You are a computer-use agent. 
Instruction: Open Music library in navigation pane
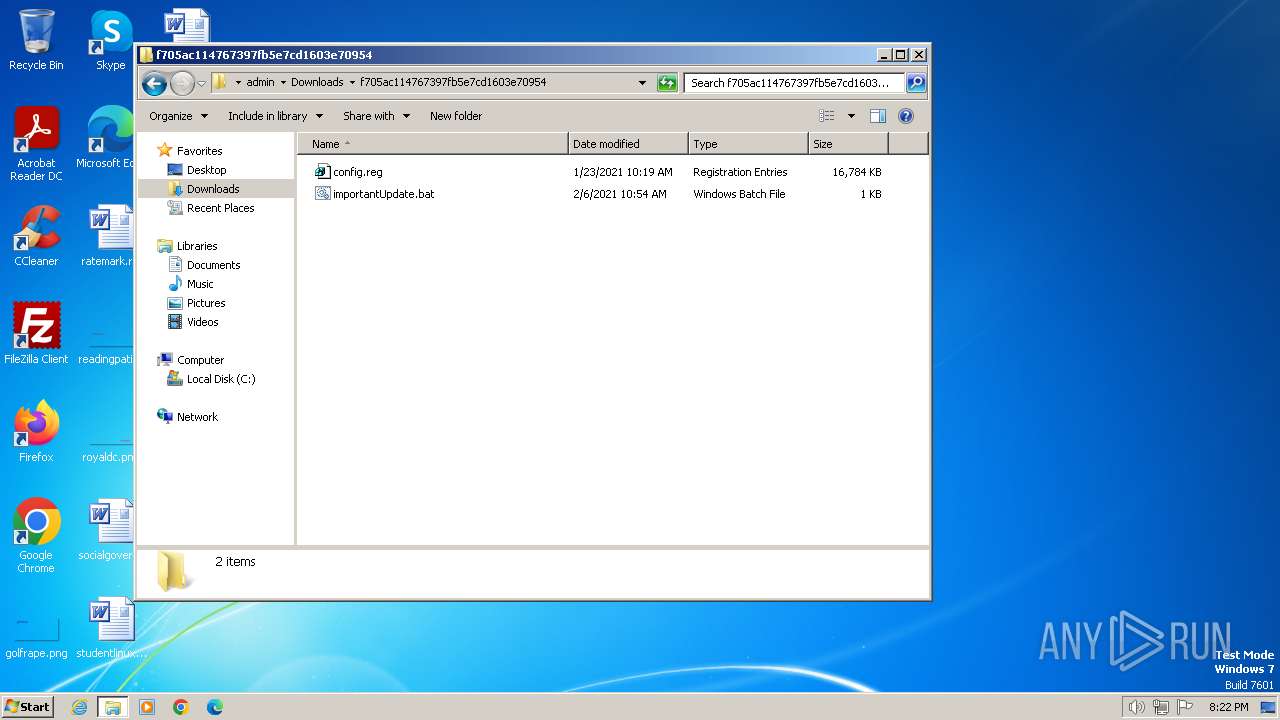tap(200, 284)
